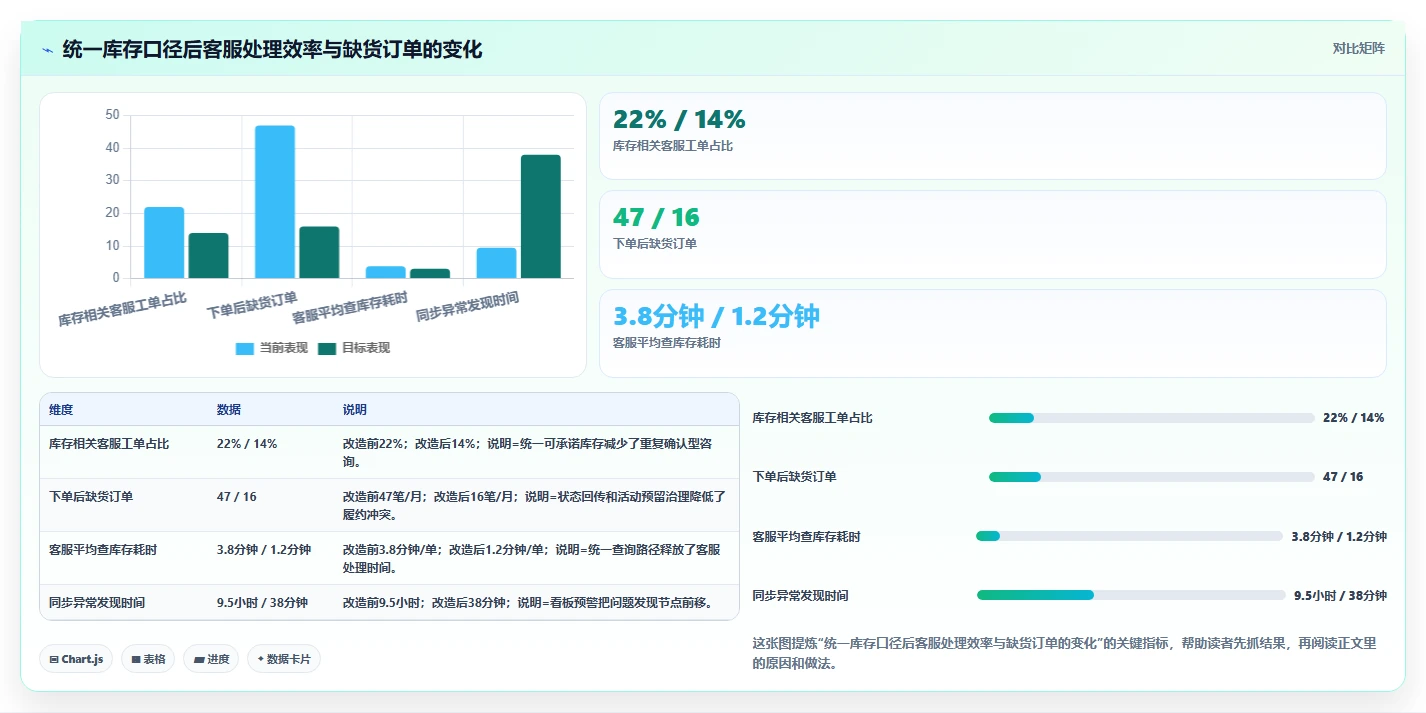
Task: Click the description cell starting 改造前9.5小时
Action: tap(529, 602)
